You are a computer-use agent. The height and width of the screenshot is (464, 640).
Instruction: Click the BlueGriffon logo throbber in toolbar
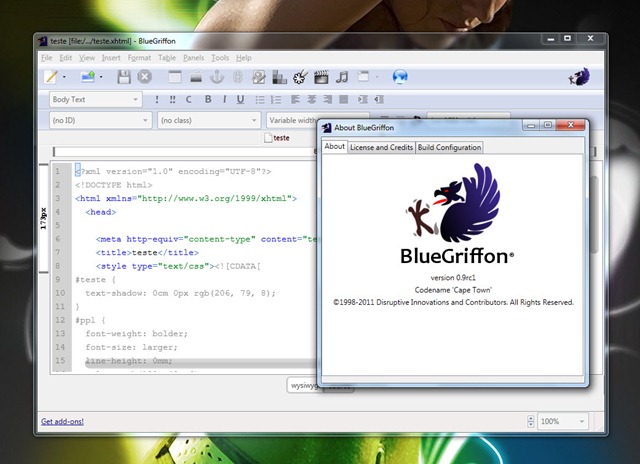click(580, 77)
